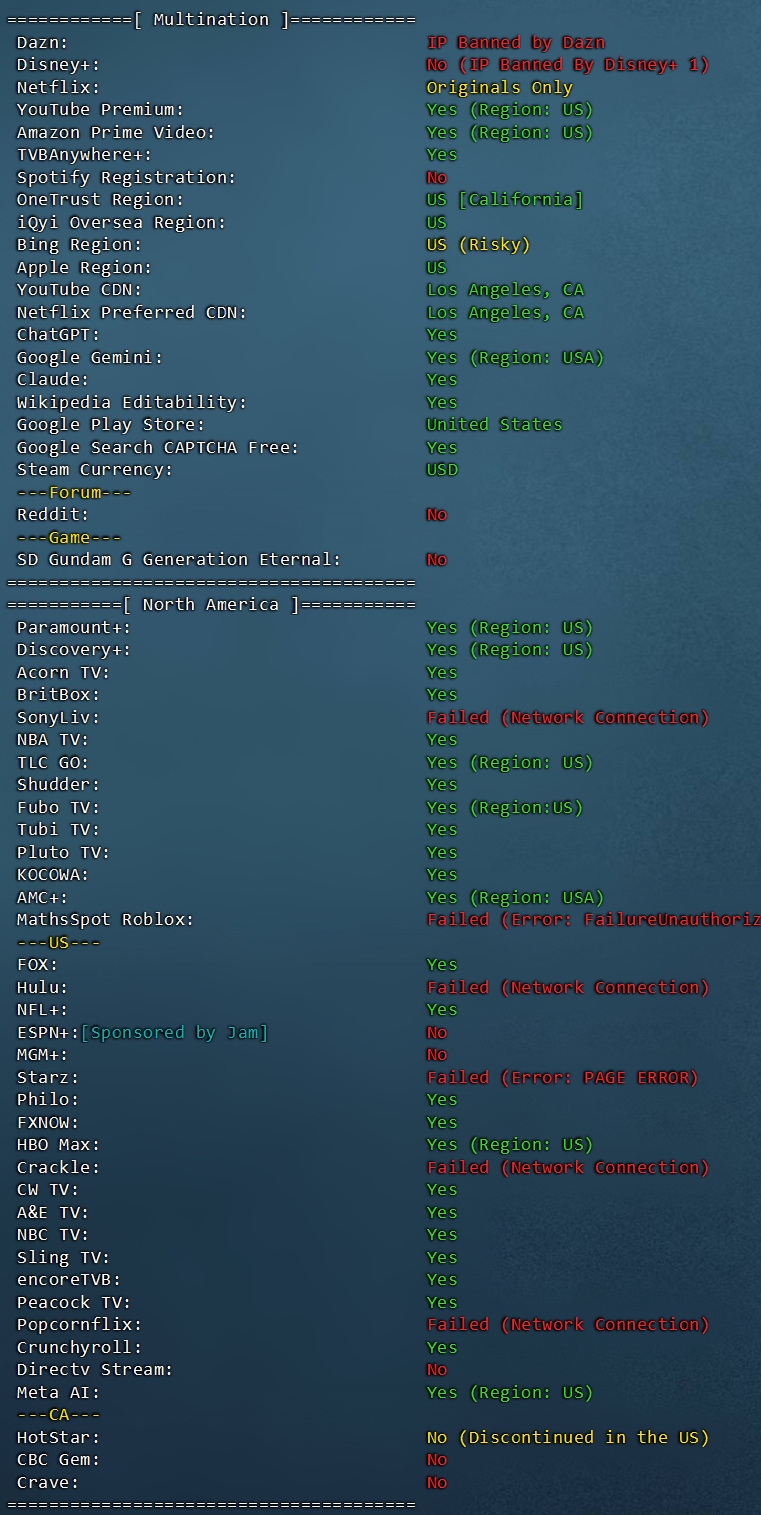This screenshot has height=1515, width=761.
Task: Click the 'US [California]' OneTrust region value
Action: 504,200
